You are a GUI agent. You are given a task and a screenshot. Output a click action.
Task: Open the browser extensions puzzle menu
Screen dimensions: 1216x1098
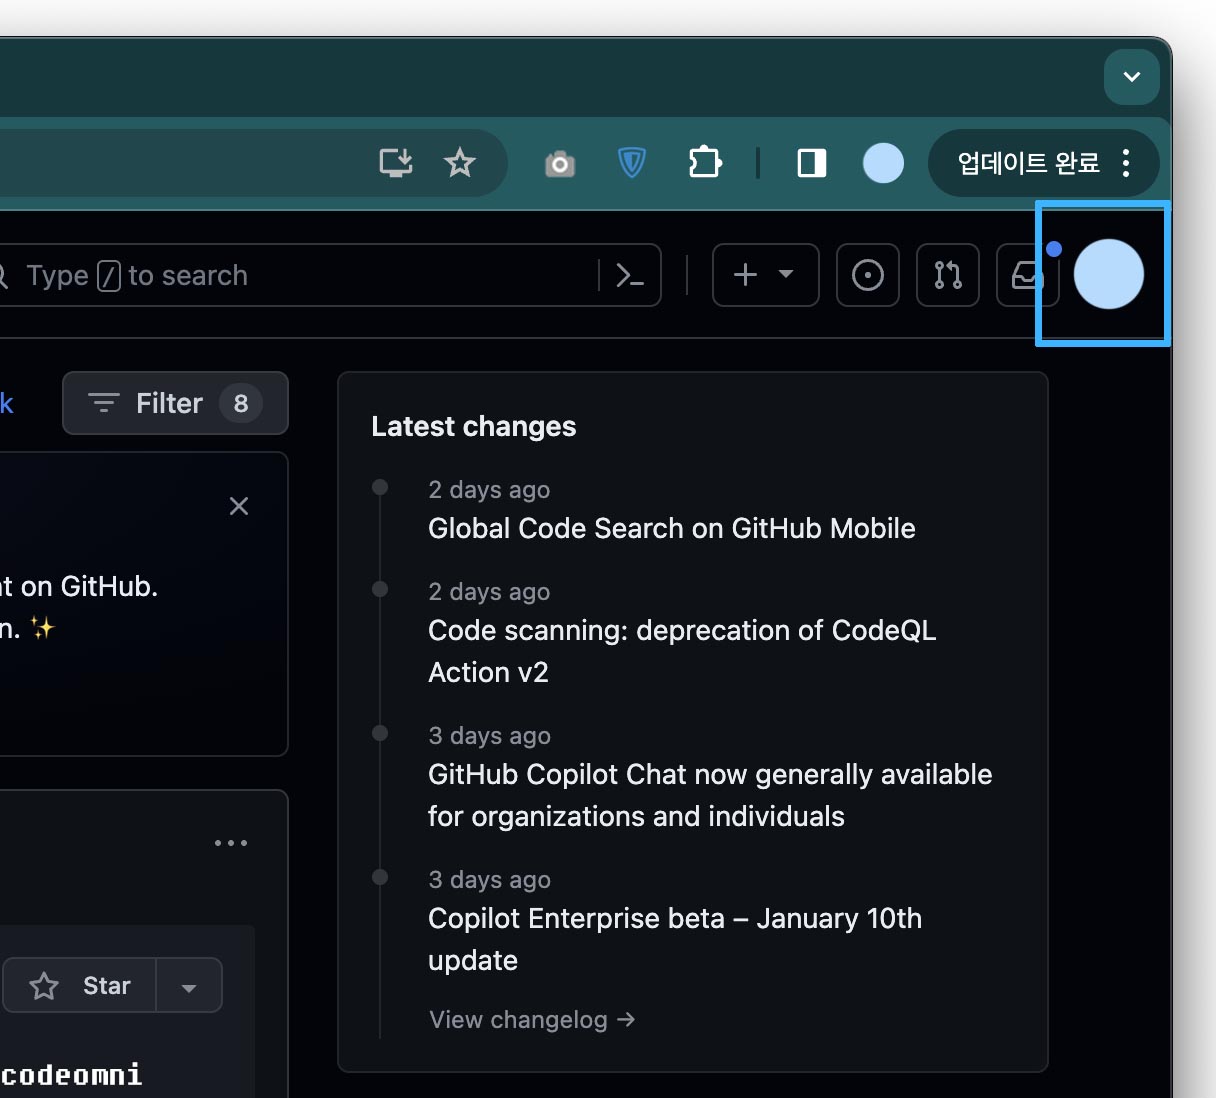[705, 162]
